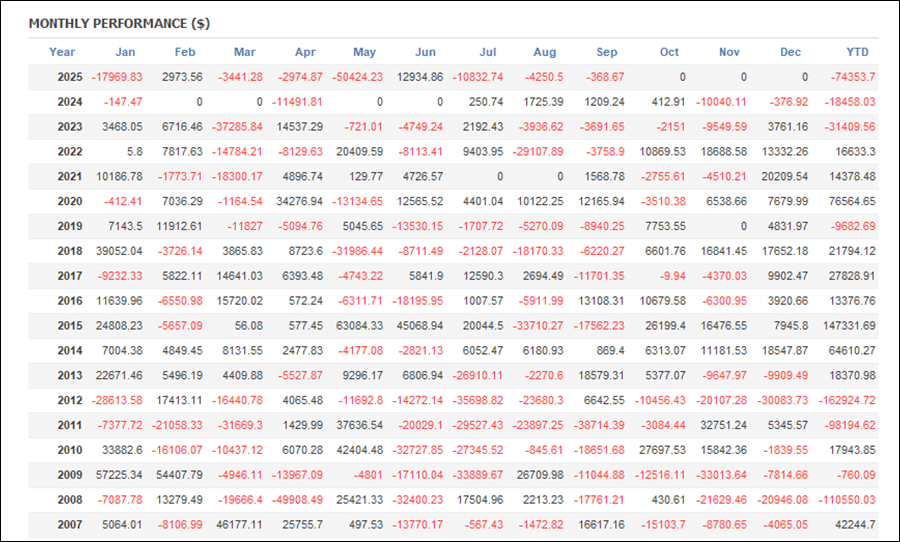Click the 2015 YTD value 147331.69
The height and width of the screenshot is (542, 900).
pyautogui.click(x=846, y=327)
